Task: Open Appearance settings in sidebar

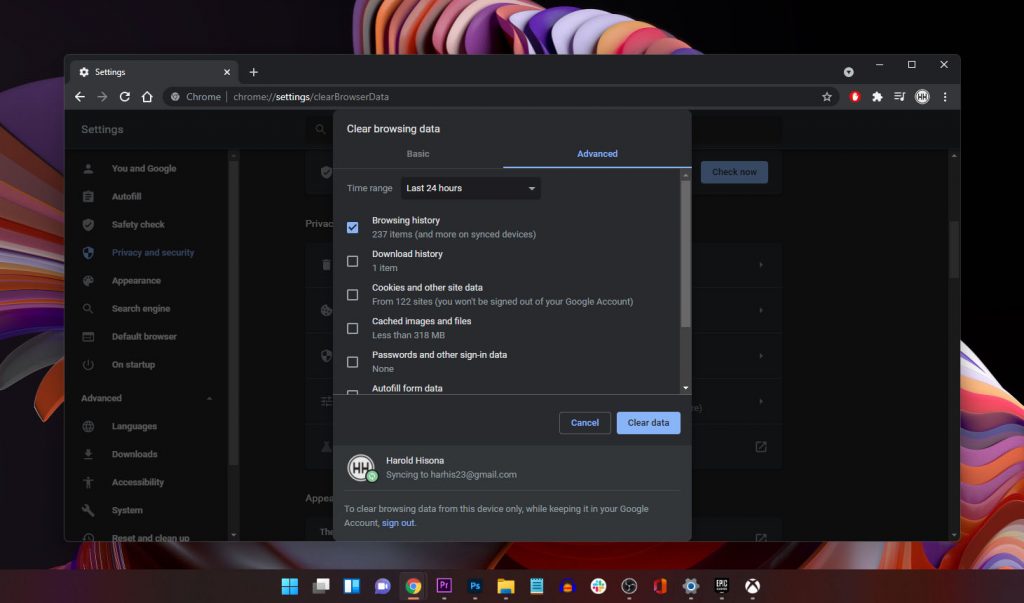Action: (x=136, y=281)
